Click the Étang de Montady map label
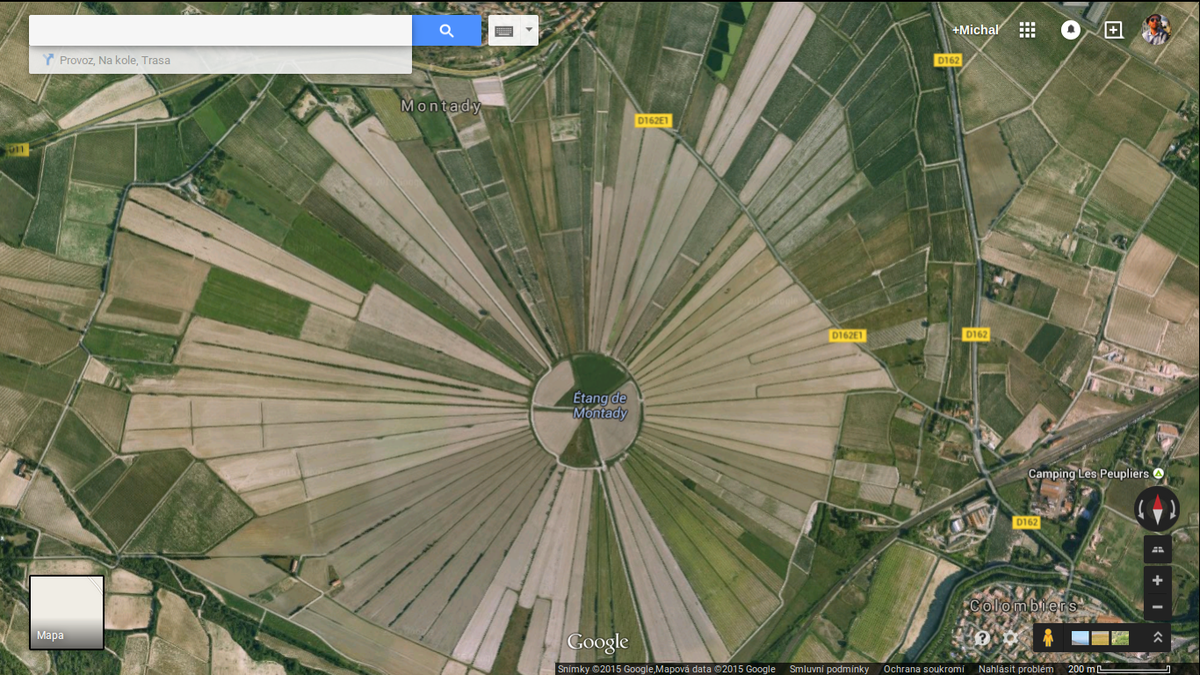The width and height of the screenshot is (1200, 675). tap(600, 406)
